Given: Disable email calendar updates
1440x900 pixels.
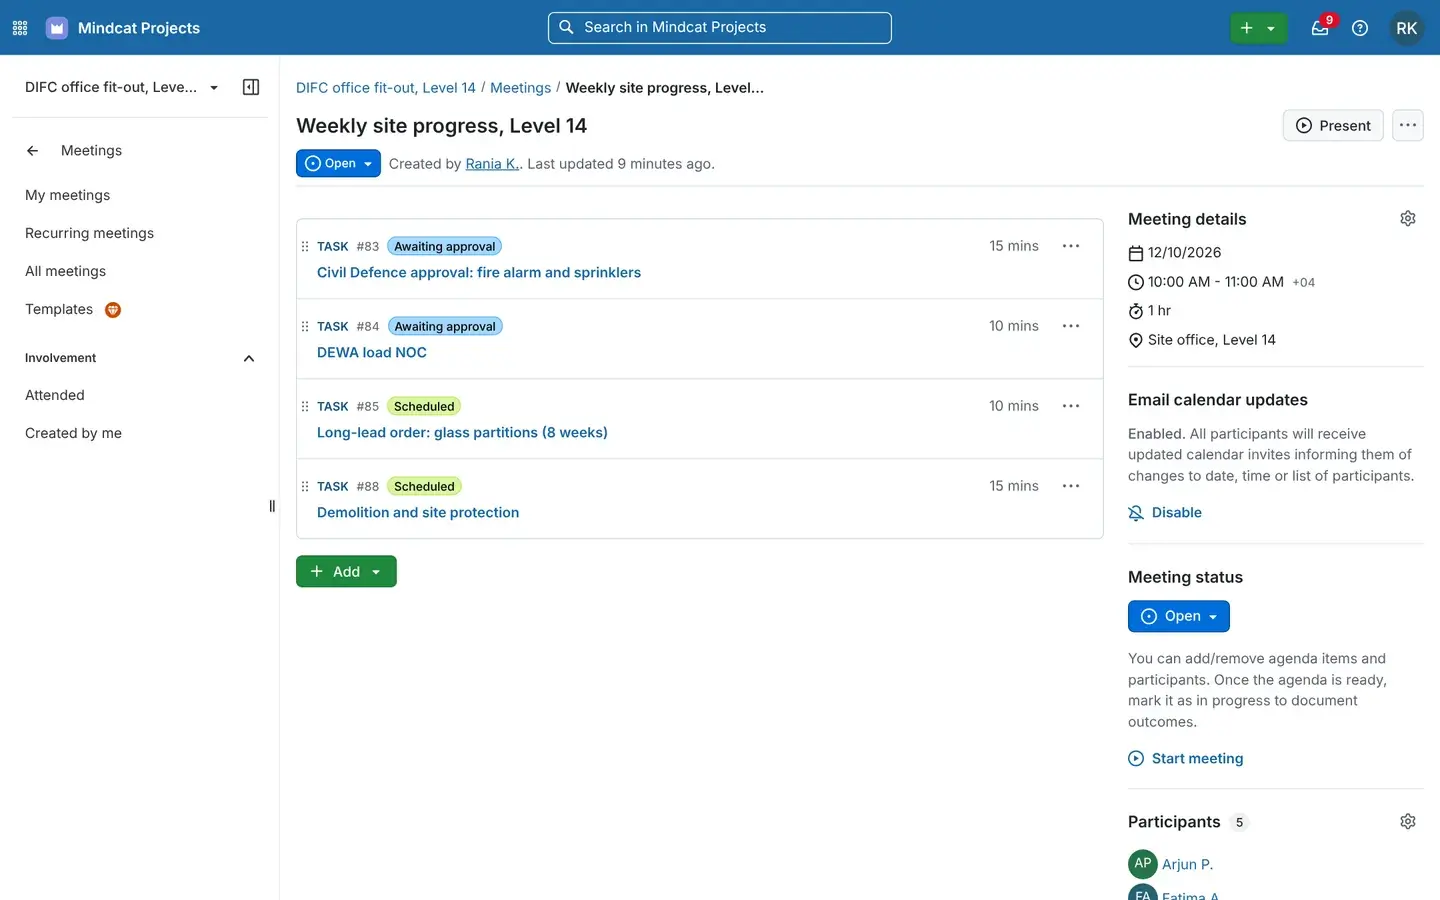Looking at the screenshot, I should (1165, 512).
